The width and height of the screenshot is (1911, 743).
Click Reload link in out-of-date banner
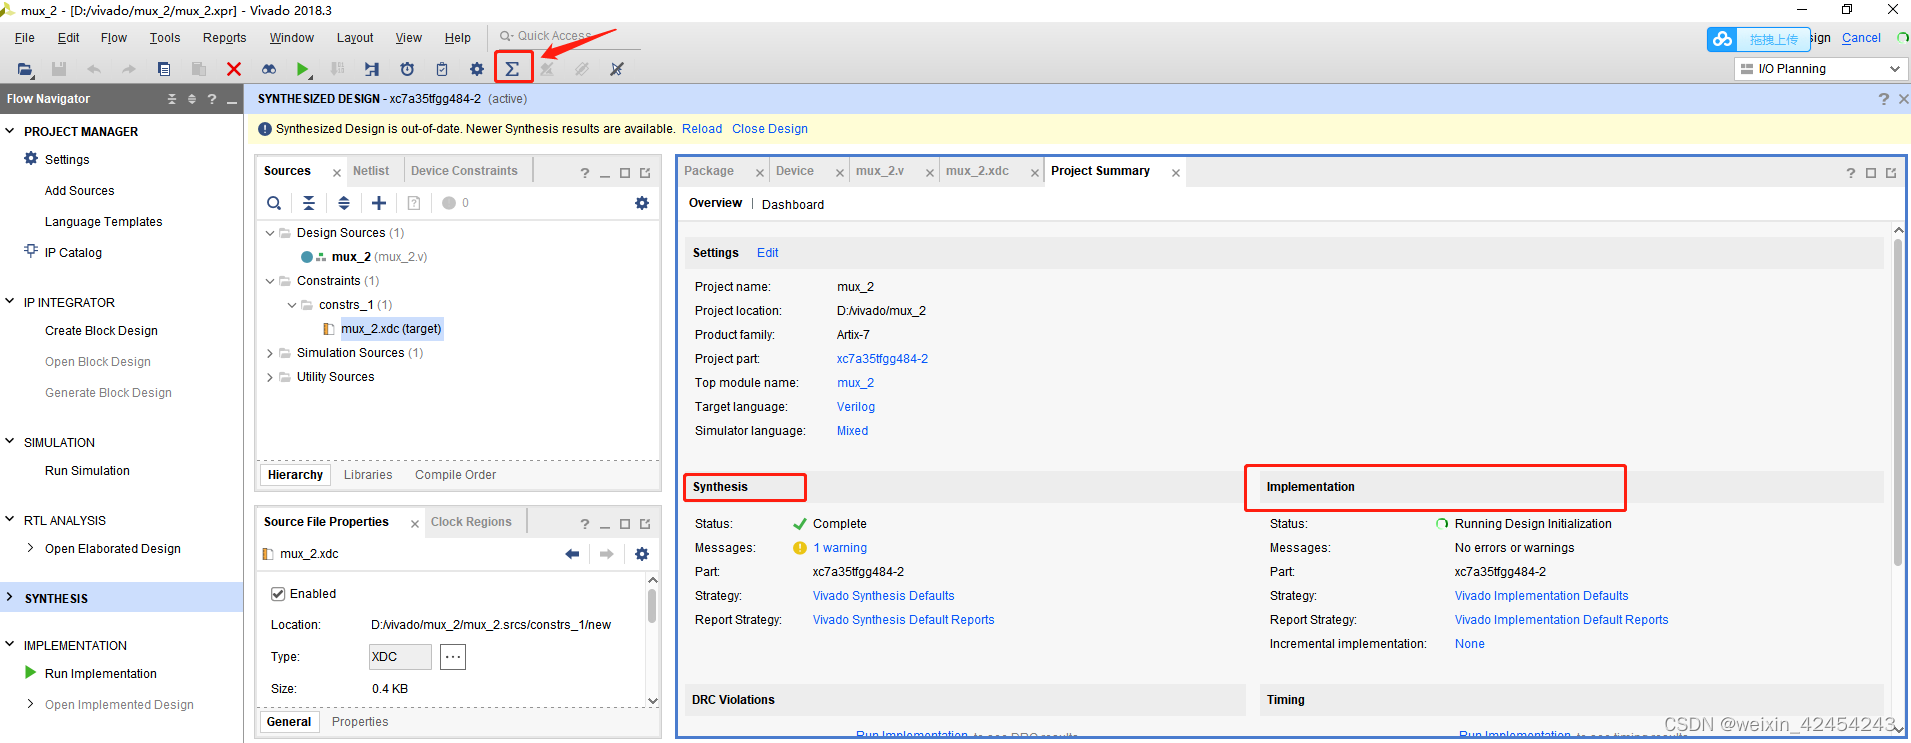pos(702,129)
